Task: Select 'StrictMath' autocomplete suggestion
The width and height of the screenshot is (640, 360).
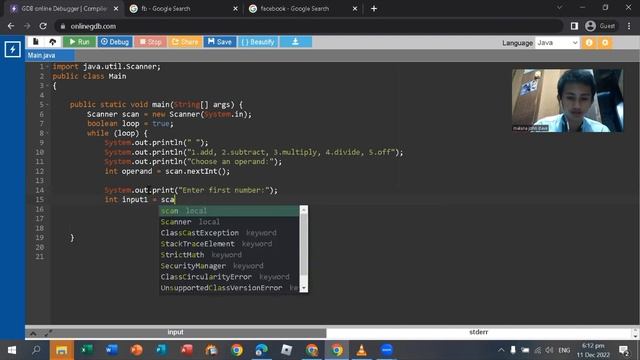Action: (x=229, y=255)
